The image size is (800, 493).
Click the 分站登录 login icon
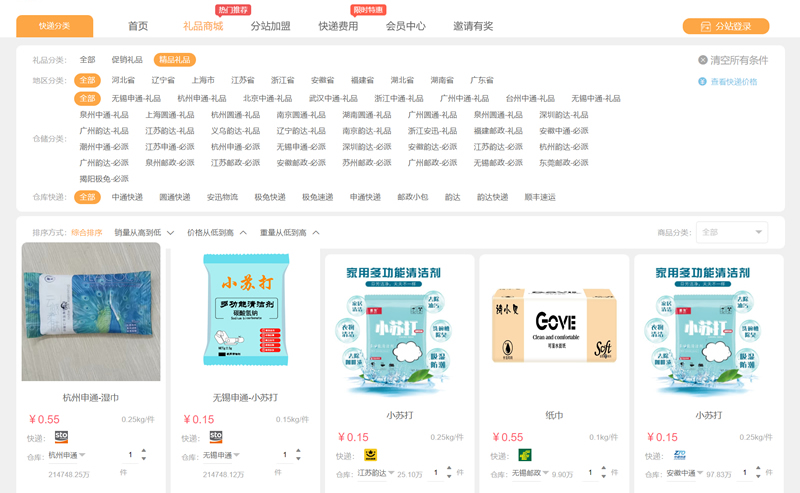click(706, 27)
